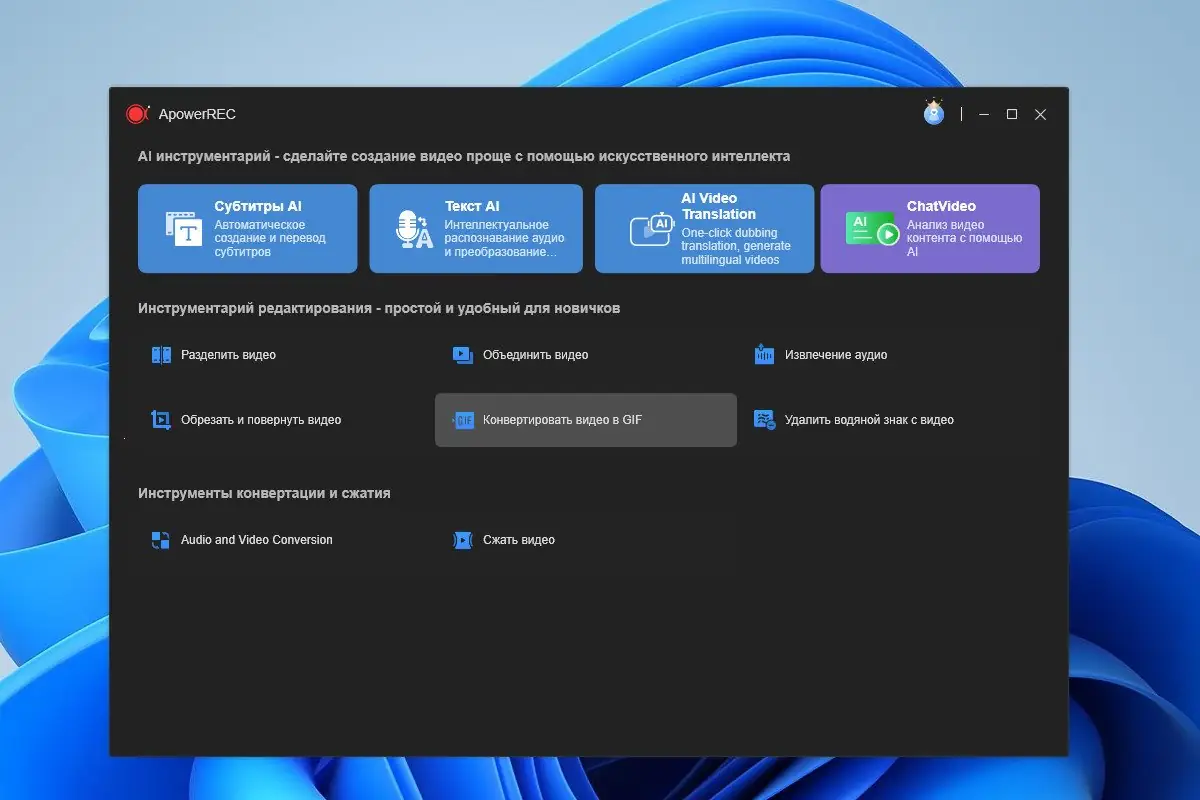Close the ApowerREC window
The height and width of the screenshot is (800, 1200).
pyautogui.click(x=1040, y=115)
